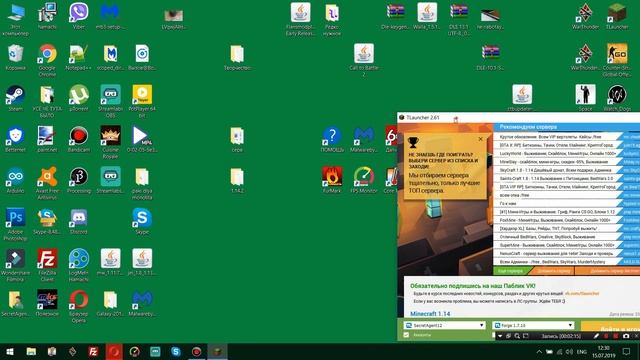The width and height of the screenshot is (640, 360).
Task: Select the Betternet desktop icon
Action: [x=16, y=139]
